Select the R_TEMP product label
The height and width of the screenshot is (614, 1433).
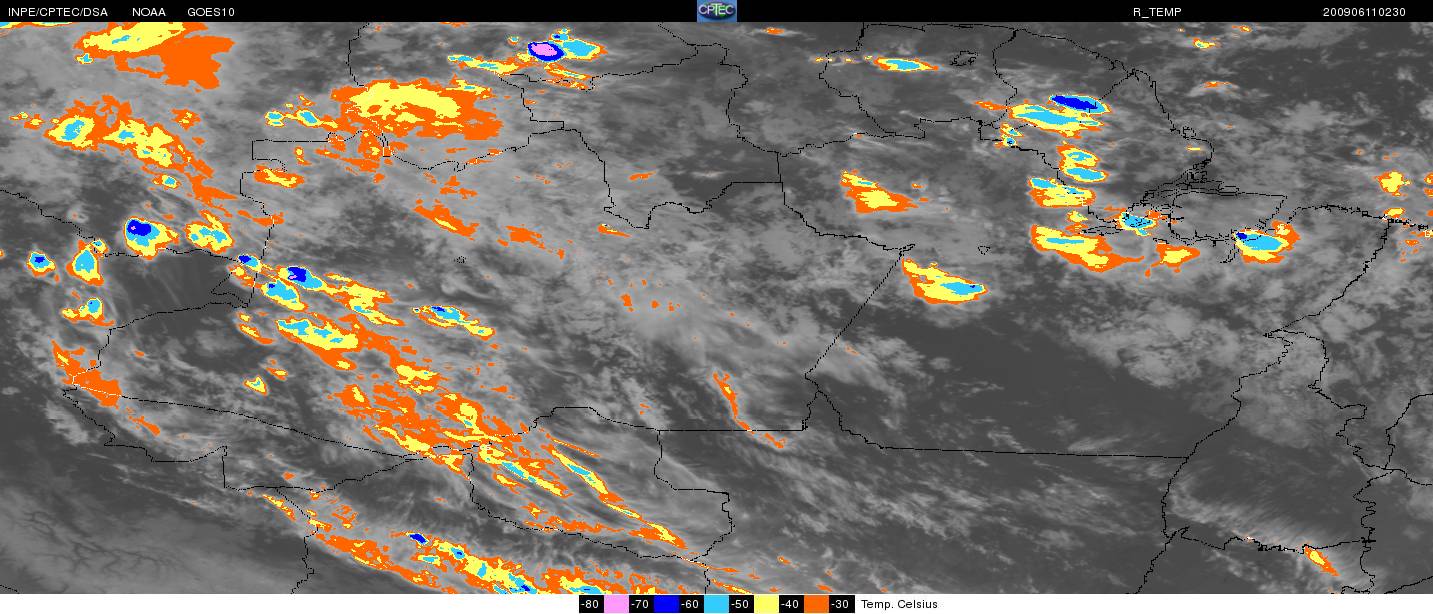tap(1157, 12)
